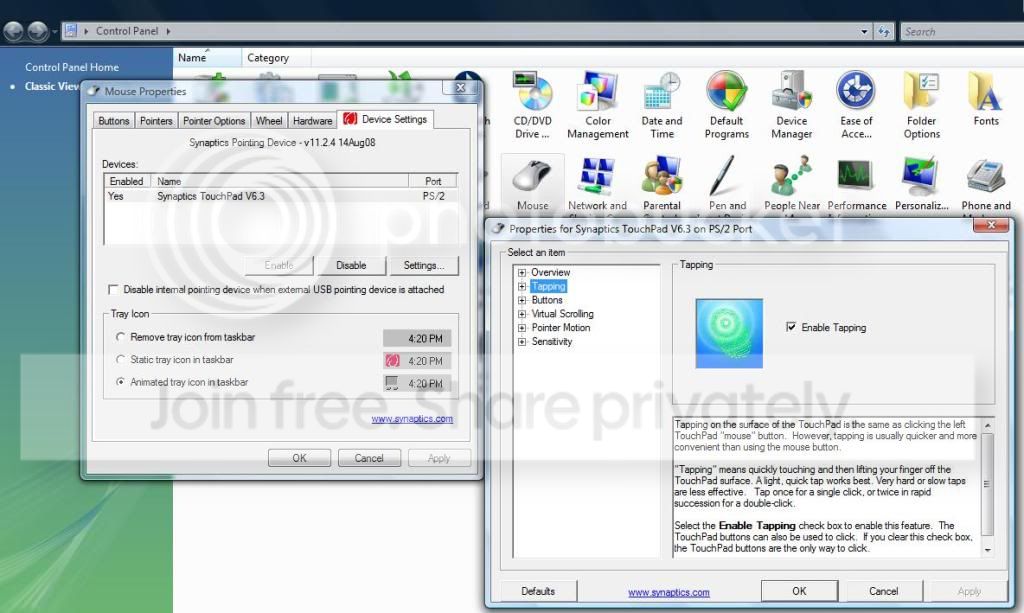Open Network and Sharing icon
Image resolution: width=1024 pixels, height=613 pixels.
click(597, 184)
